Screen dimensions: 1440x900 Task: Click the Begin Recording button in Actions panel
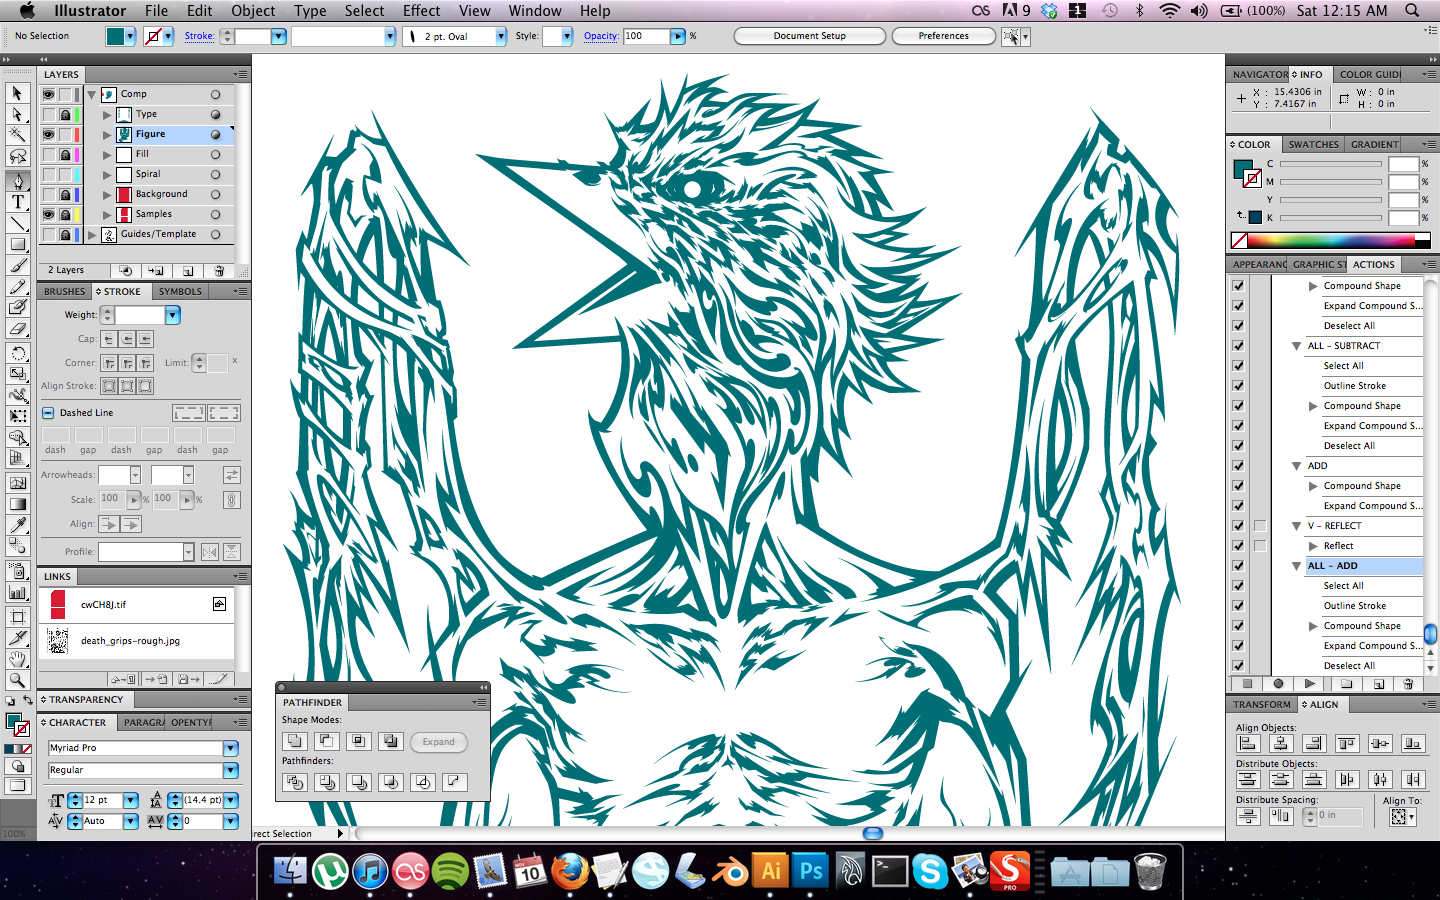coord(1278,684)
